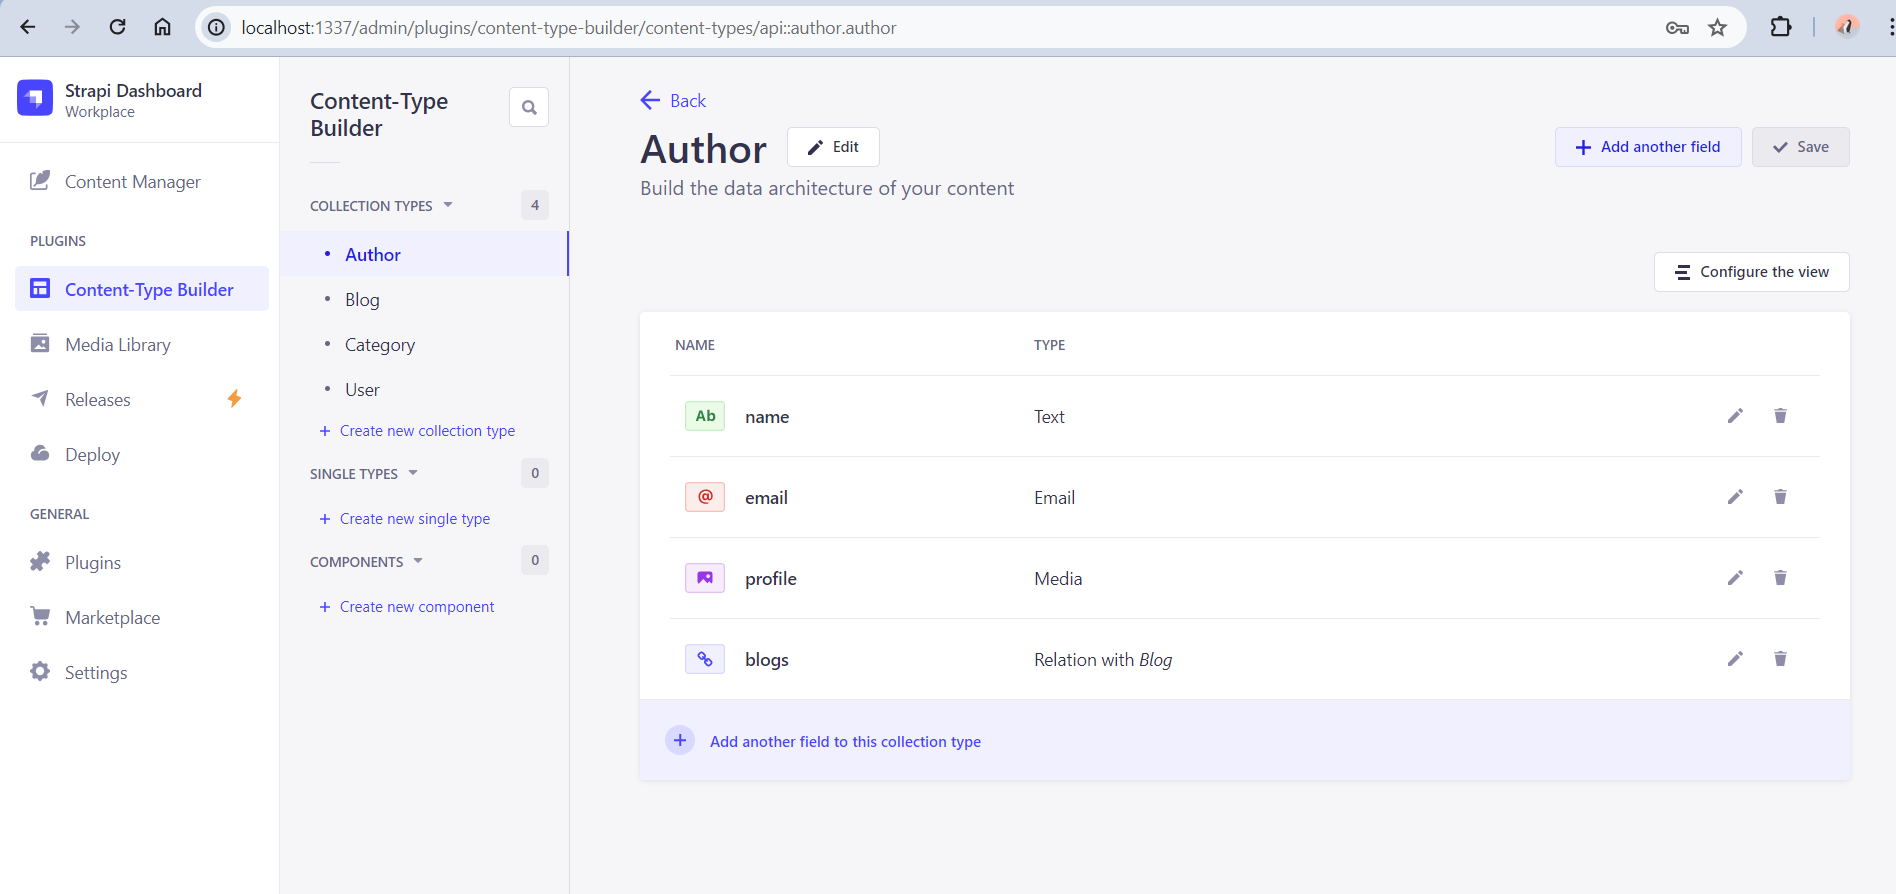Viewport: 1896px width, 894px height.
Task: Edit the email field pencil icon
Action: coord(1735,497)
